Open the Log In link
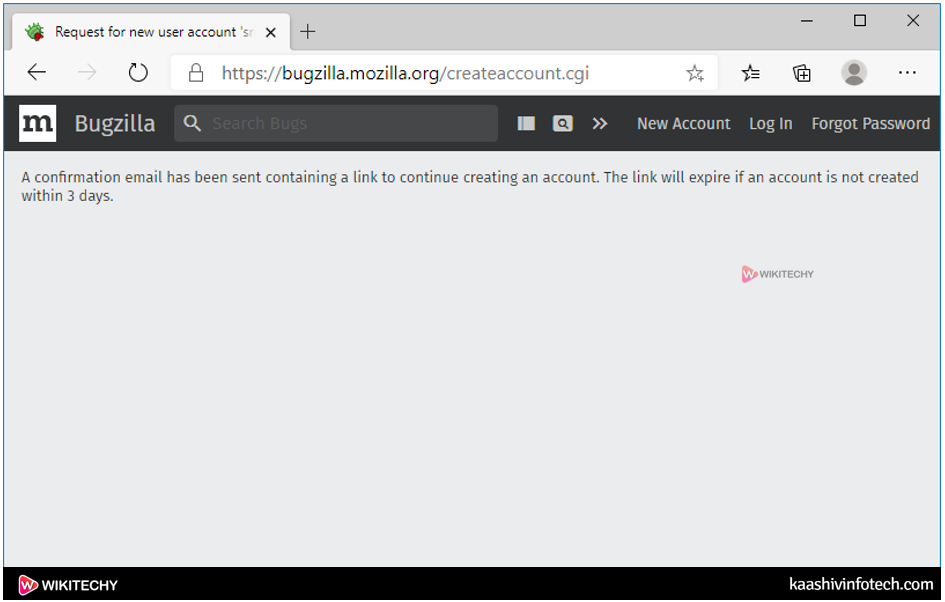945x602 pixels. (x=770, y=123)
